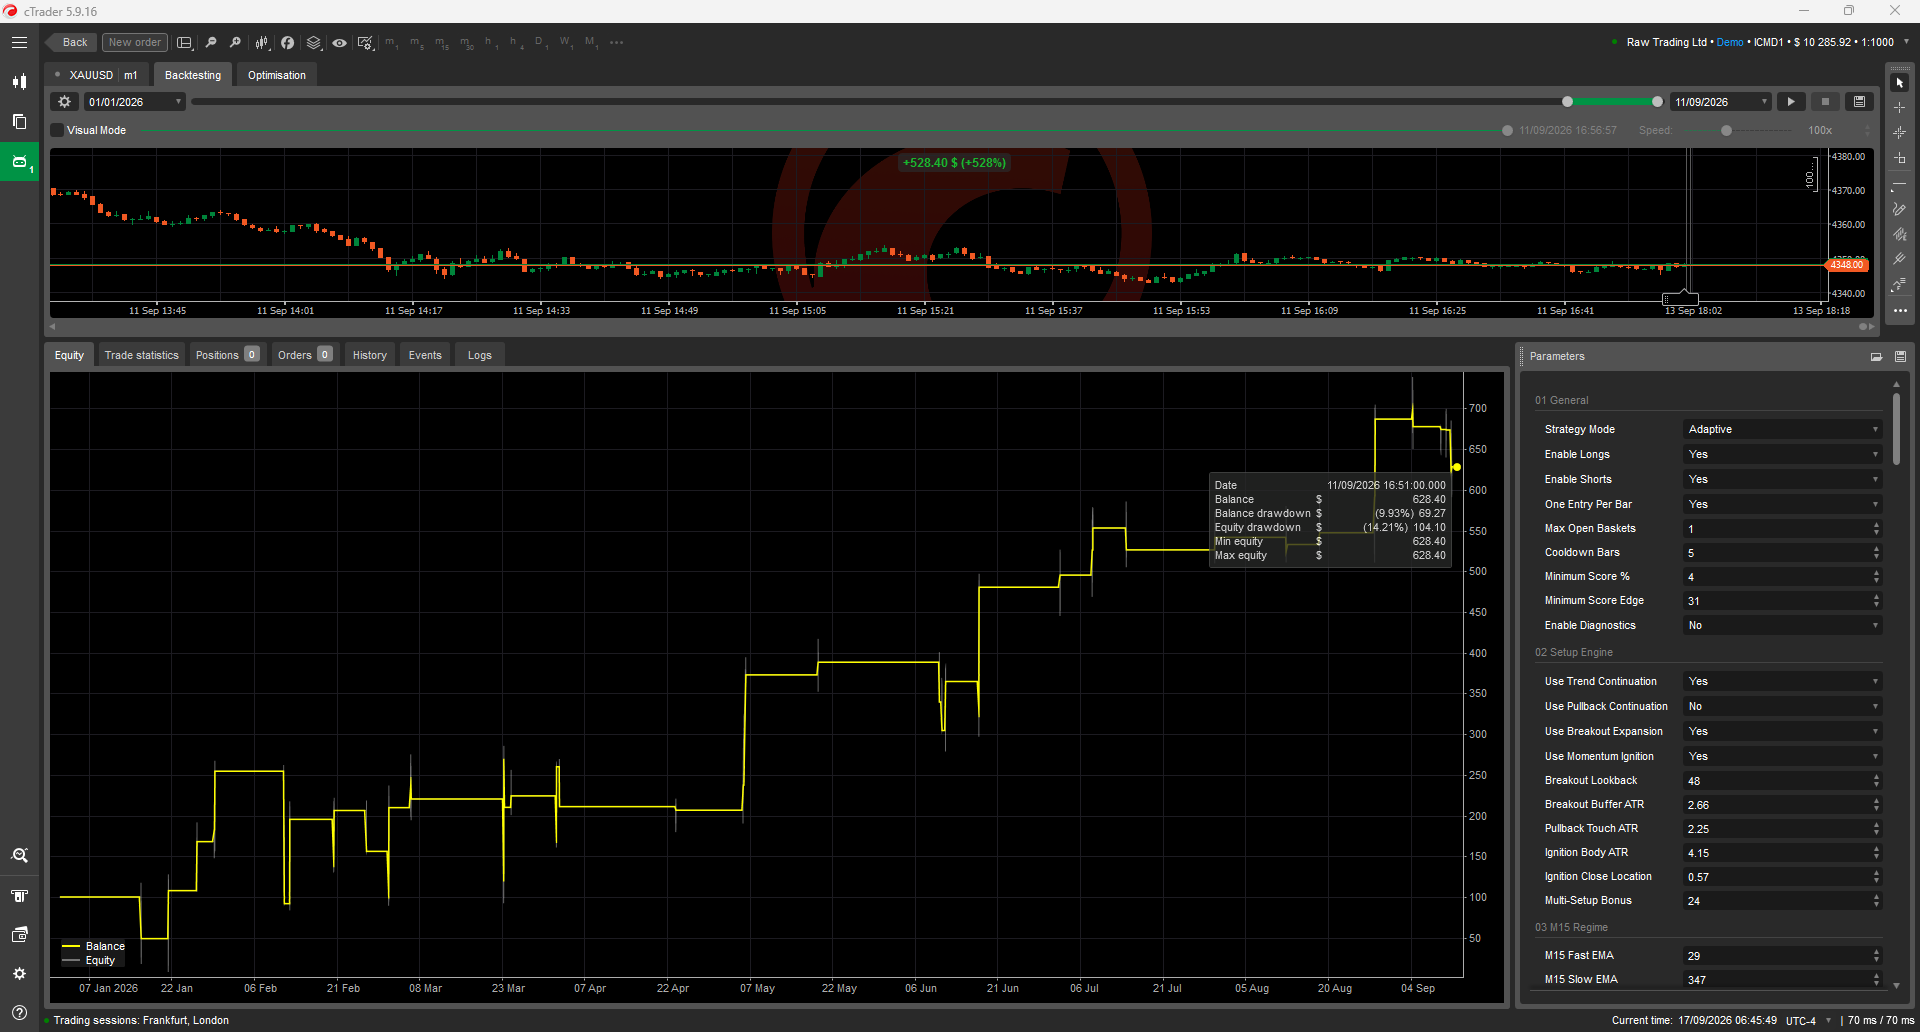Stop the backtest with the stop button
Image resolution: width=1920 pixels, height=1032 pixels.
(x=1825, y=102)
